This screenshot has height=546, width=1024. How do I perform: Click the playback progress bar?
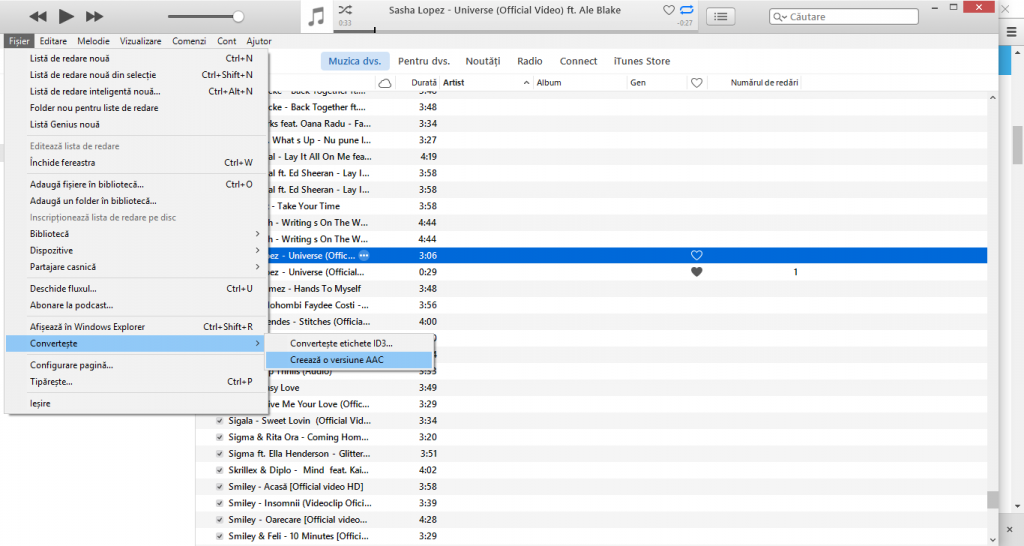click(x=514, y=30)
